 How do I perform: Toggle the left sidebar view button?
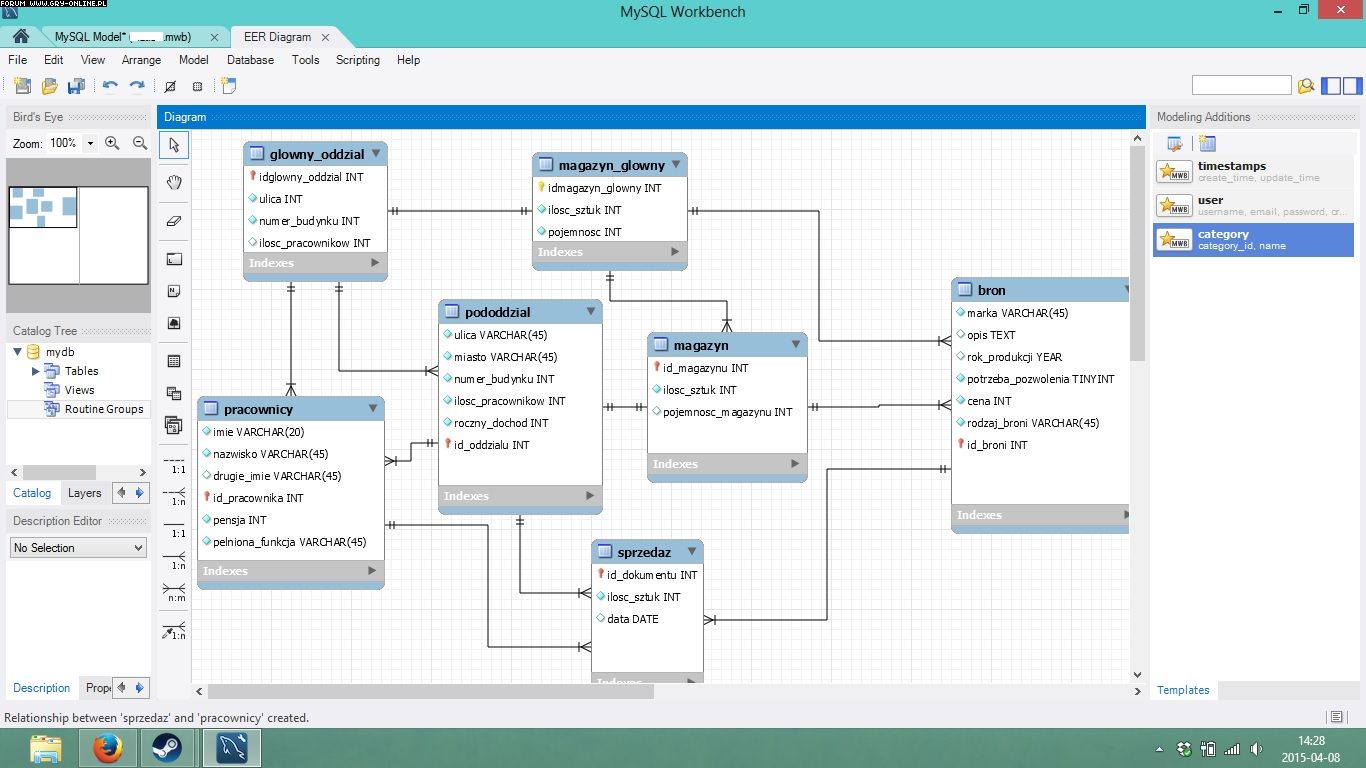coord(1331,86)
